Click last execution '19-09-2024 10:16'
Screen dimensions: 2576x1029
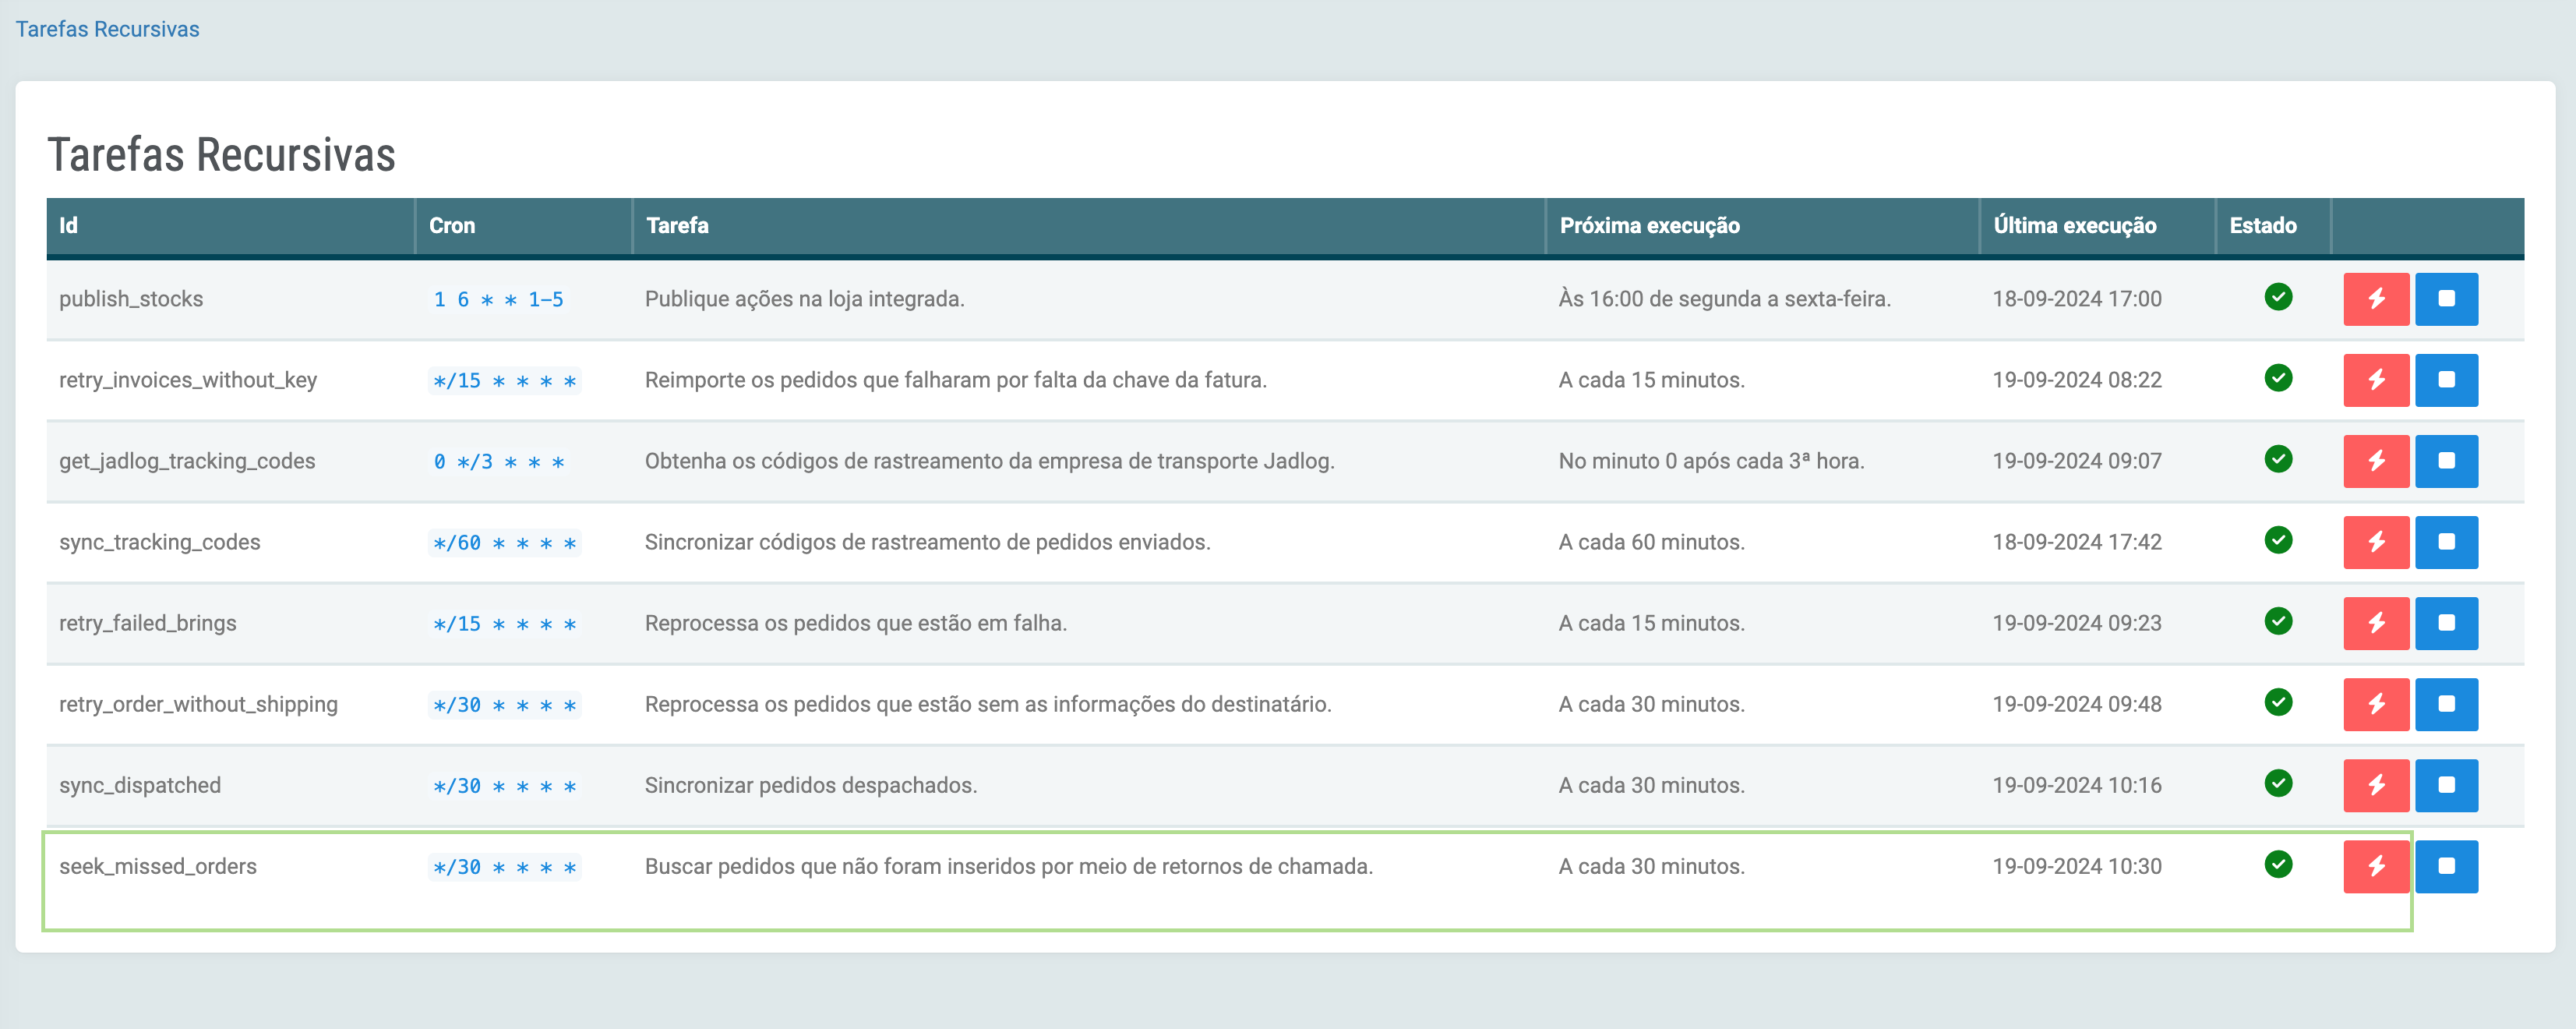click(x=2077, y=785)
